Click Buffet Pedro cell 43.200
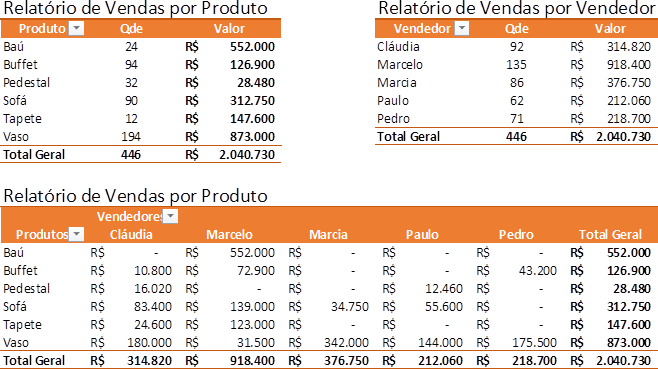Viewport: 658px width, 369px height. pyautogui.click(x=538, y=271)
